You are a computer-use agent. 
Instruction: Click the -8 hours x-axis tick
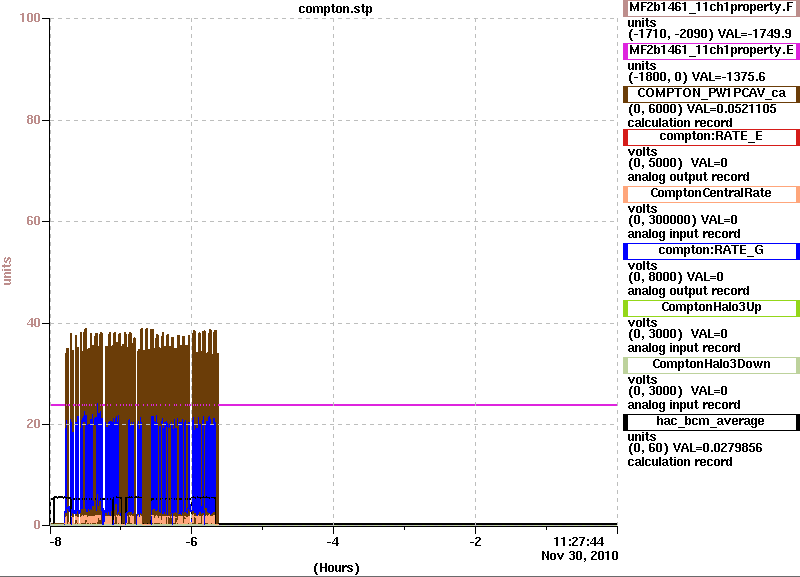tap(55, 541)
